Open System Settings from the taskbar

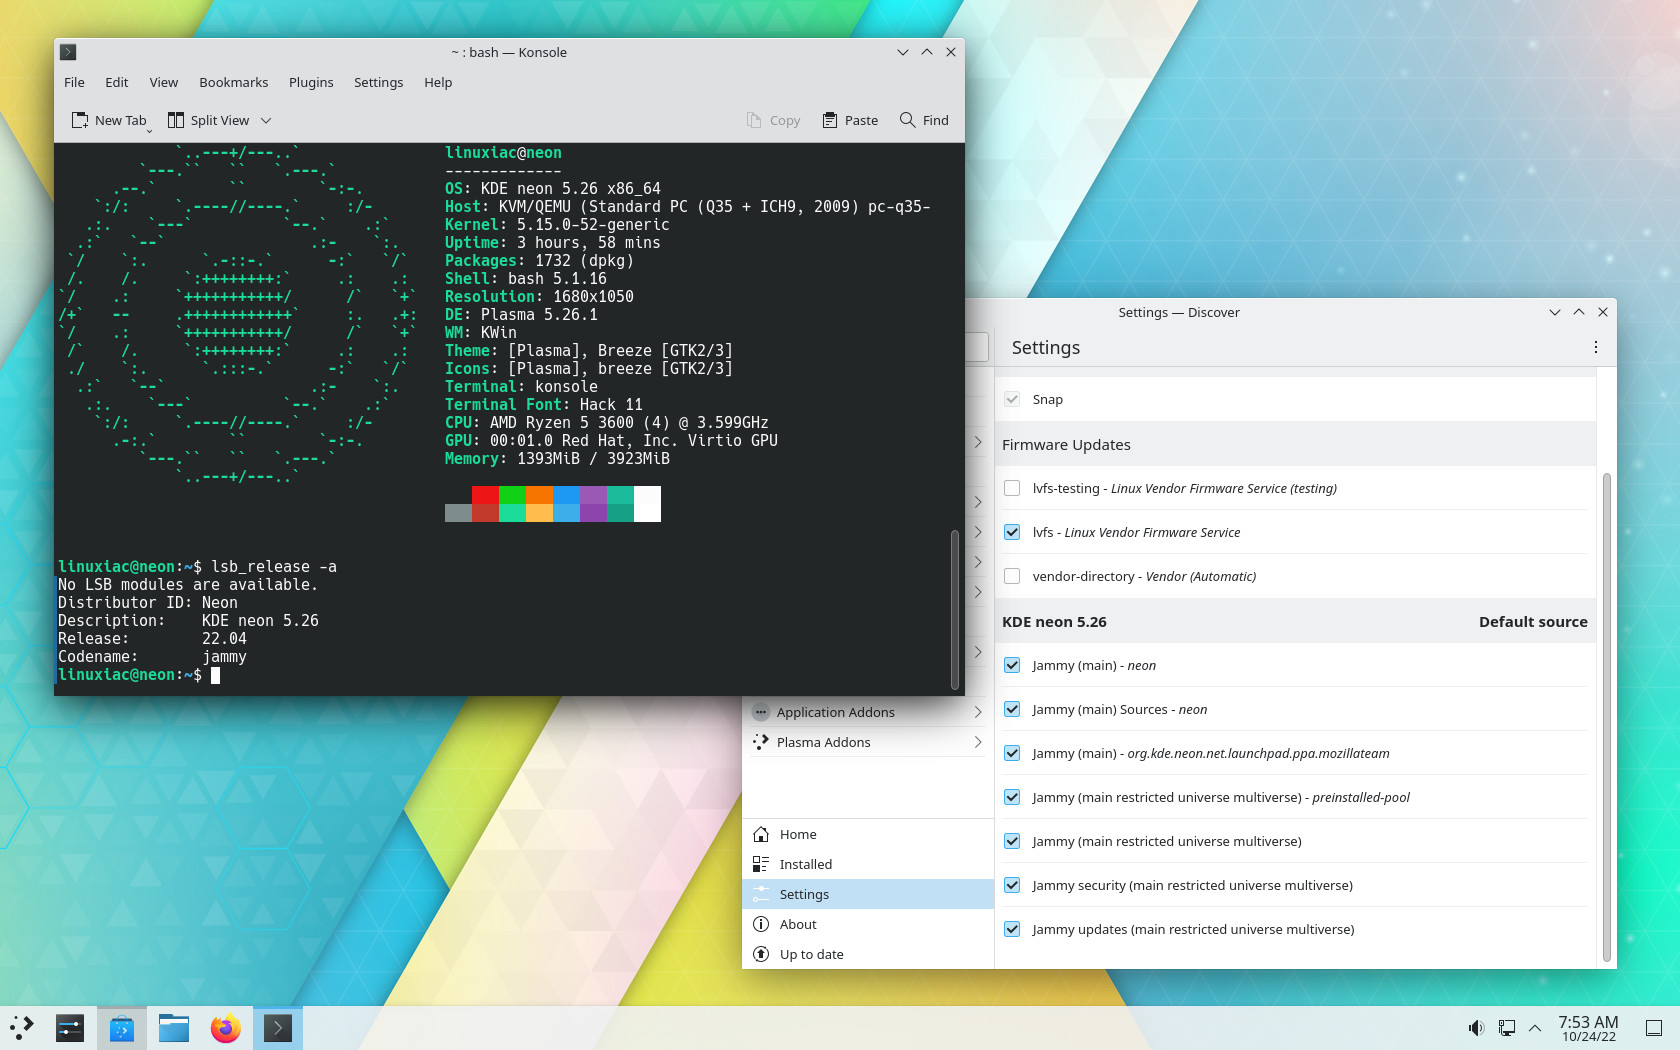coord(70,1027)
